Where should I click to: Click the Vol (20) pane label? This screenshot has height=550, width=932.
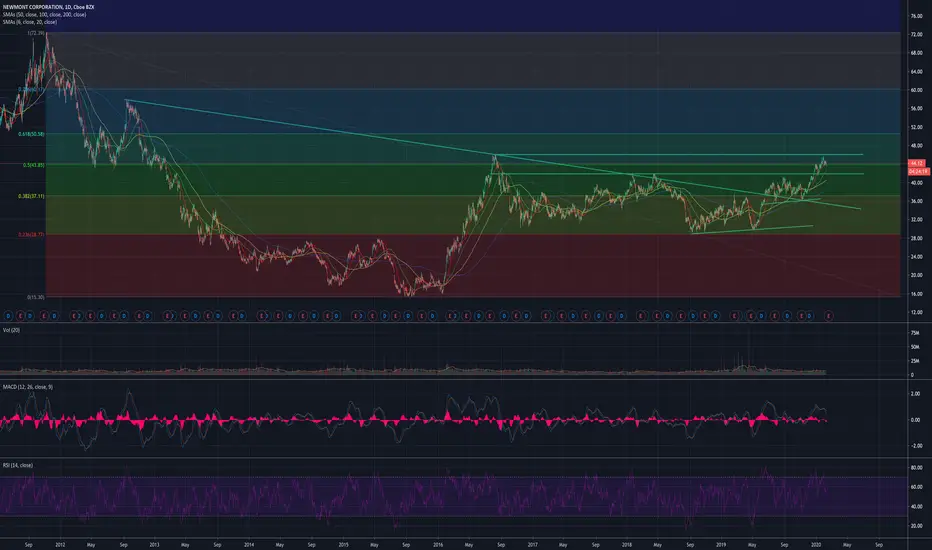click(11, 330)
